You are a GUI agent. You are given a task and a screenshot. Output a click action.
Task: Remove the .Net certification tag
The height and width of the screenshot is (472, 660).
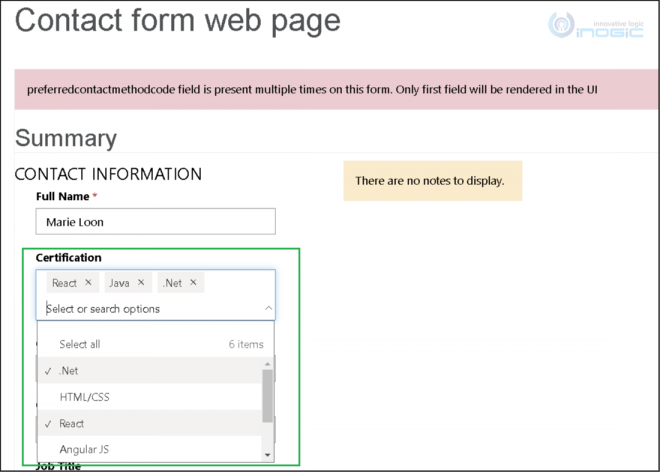point(193,283)
